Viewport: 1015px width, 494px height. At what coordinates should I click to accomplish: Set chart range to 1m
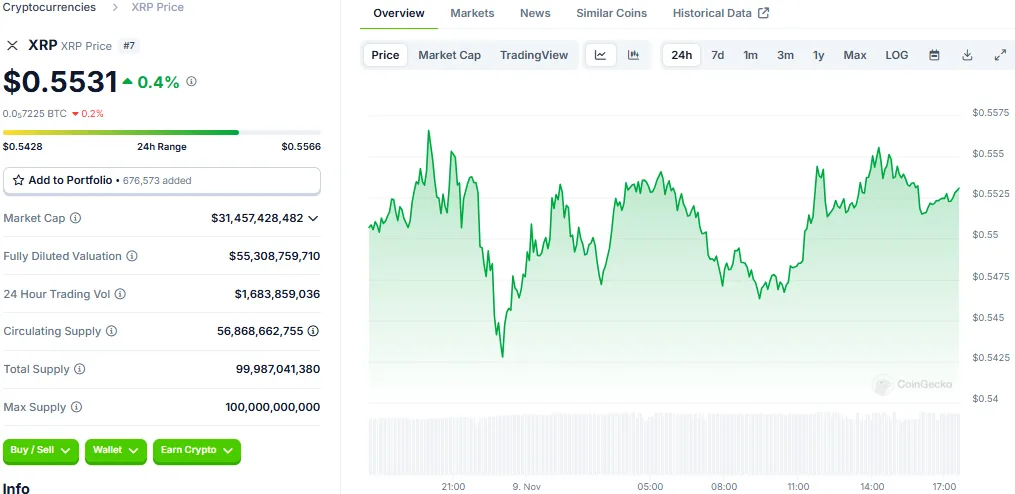750,55
